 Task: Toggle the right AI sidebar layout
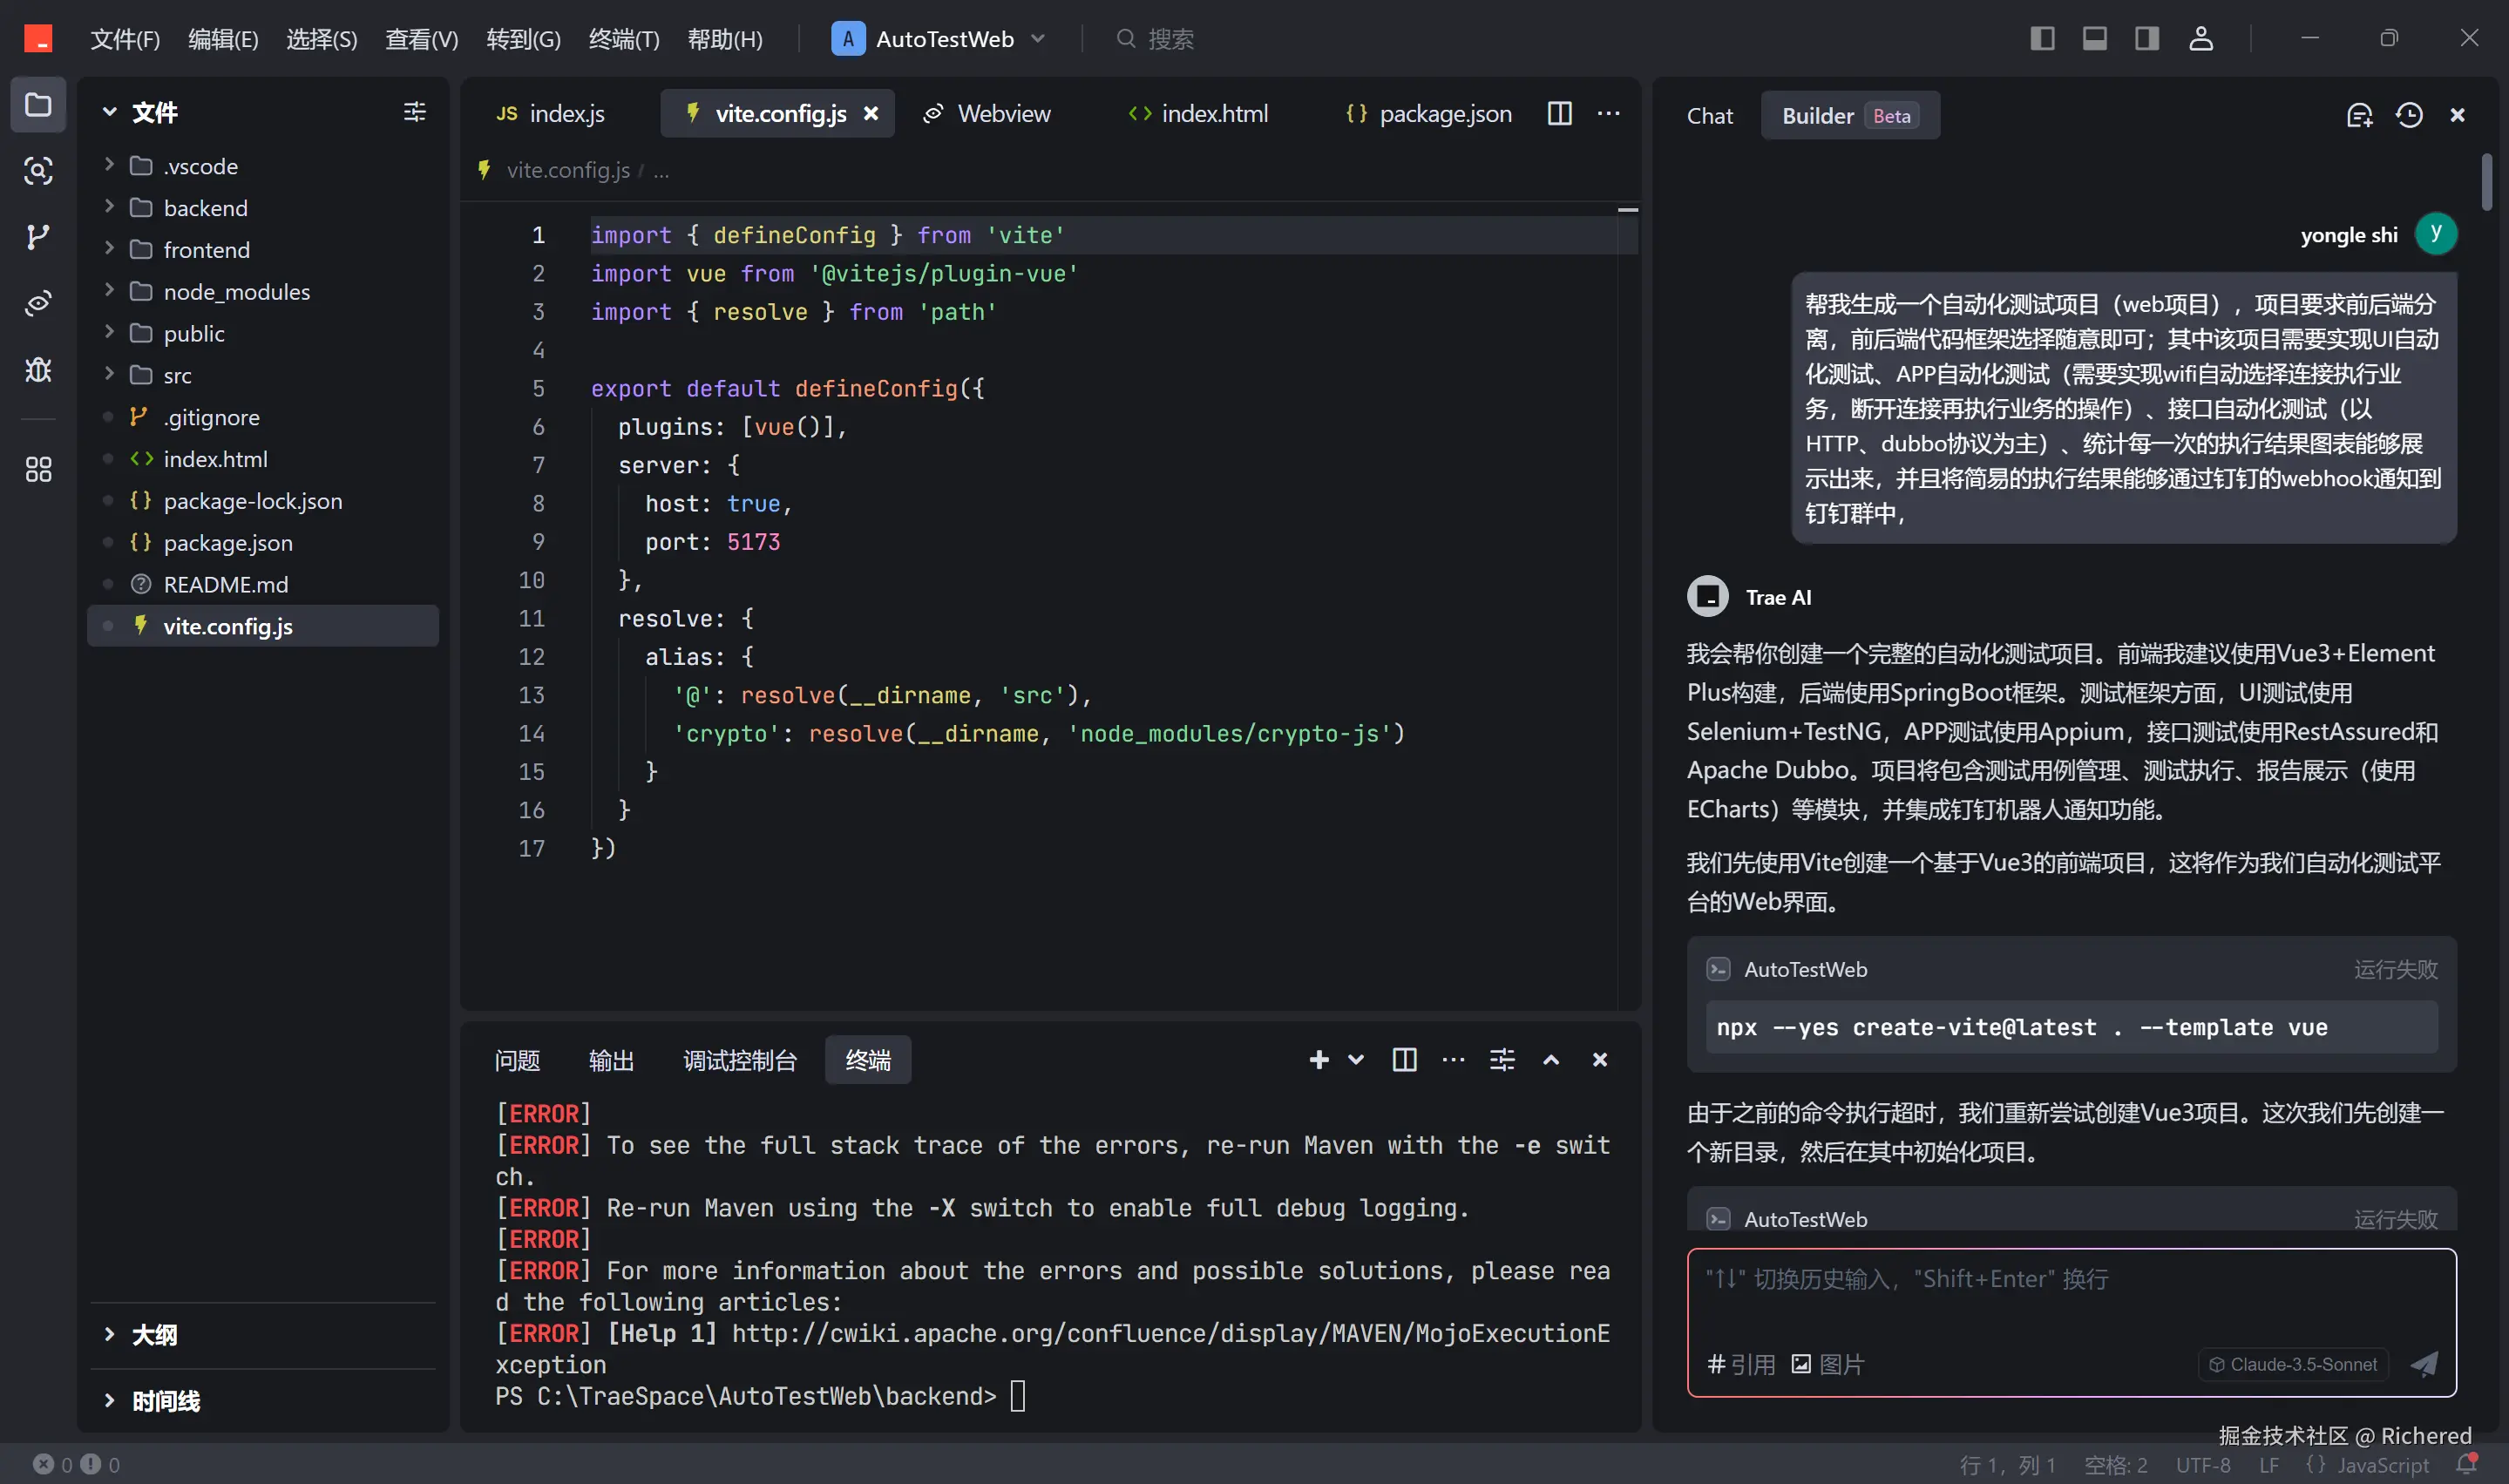2147,39
